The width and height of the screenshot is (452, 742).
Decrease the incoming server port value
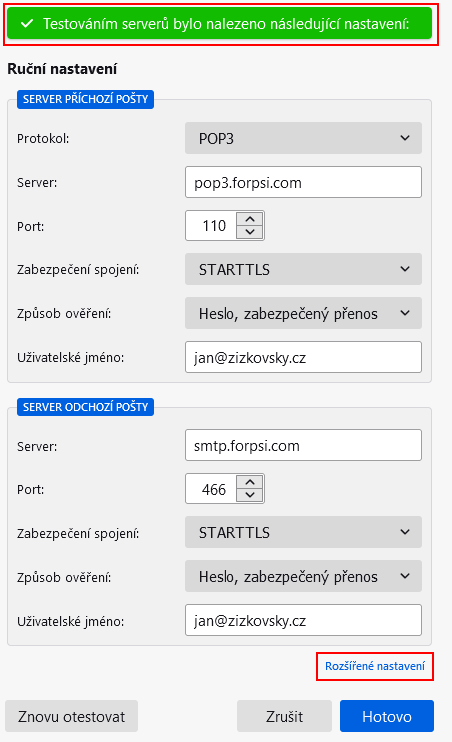(x=250, y=232)
